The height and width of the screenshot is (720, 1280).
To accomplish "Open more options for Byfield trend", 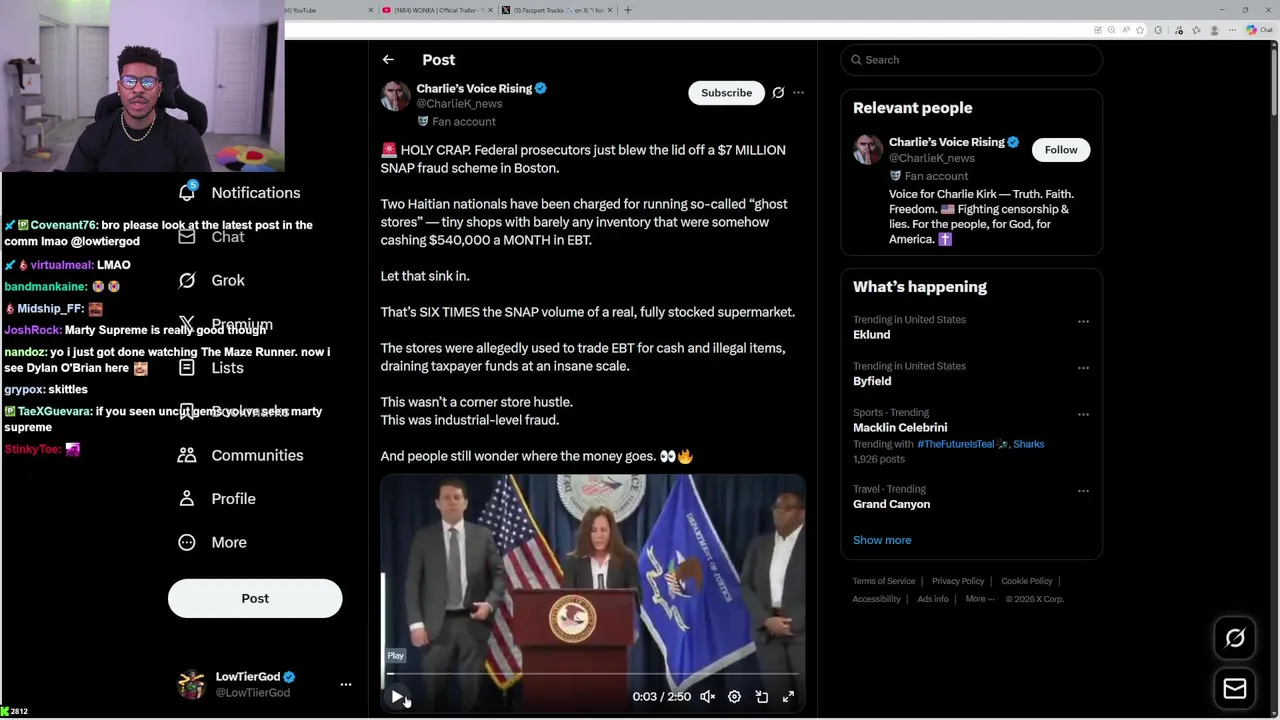I will [1083, 368].
